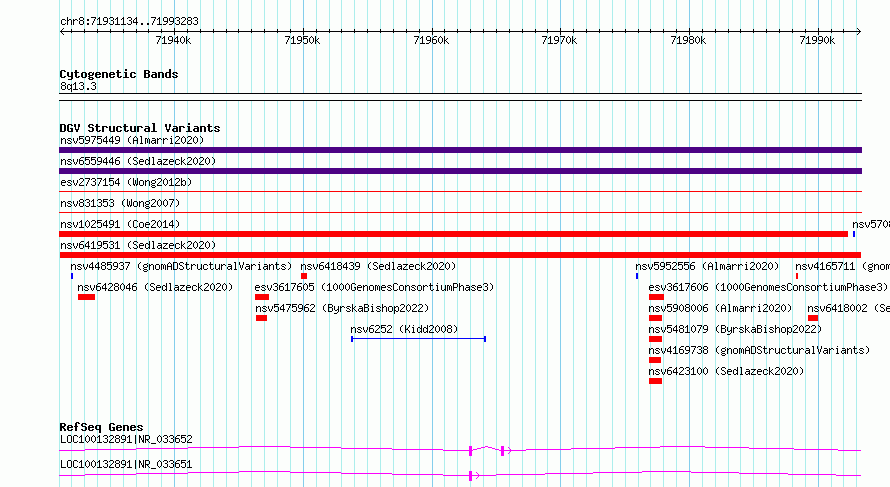
Task: Open esv2737154 (Wong2012b) variant entry
Action: [x=126, y=182]
